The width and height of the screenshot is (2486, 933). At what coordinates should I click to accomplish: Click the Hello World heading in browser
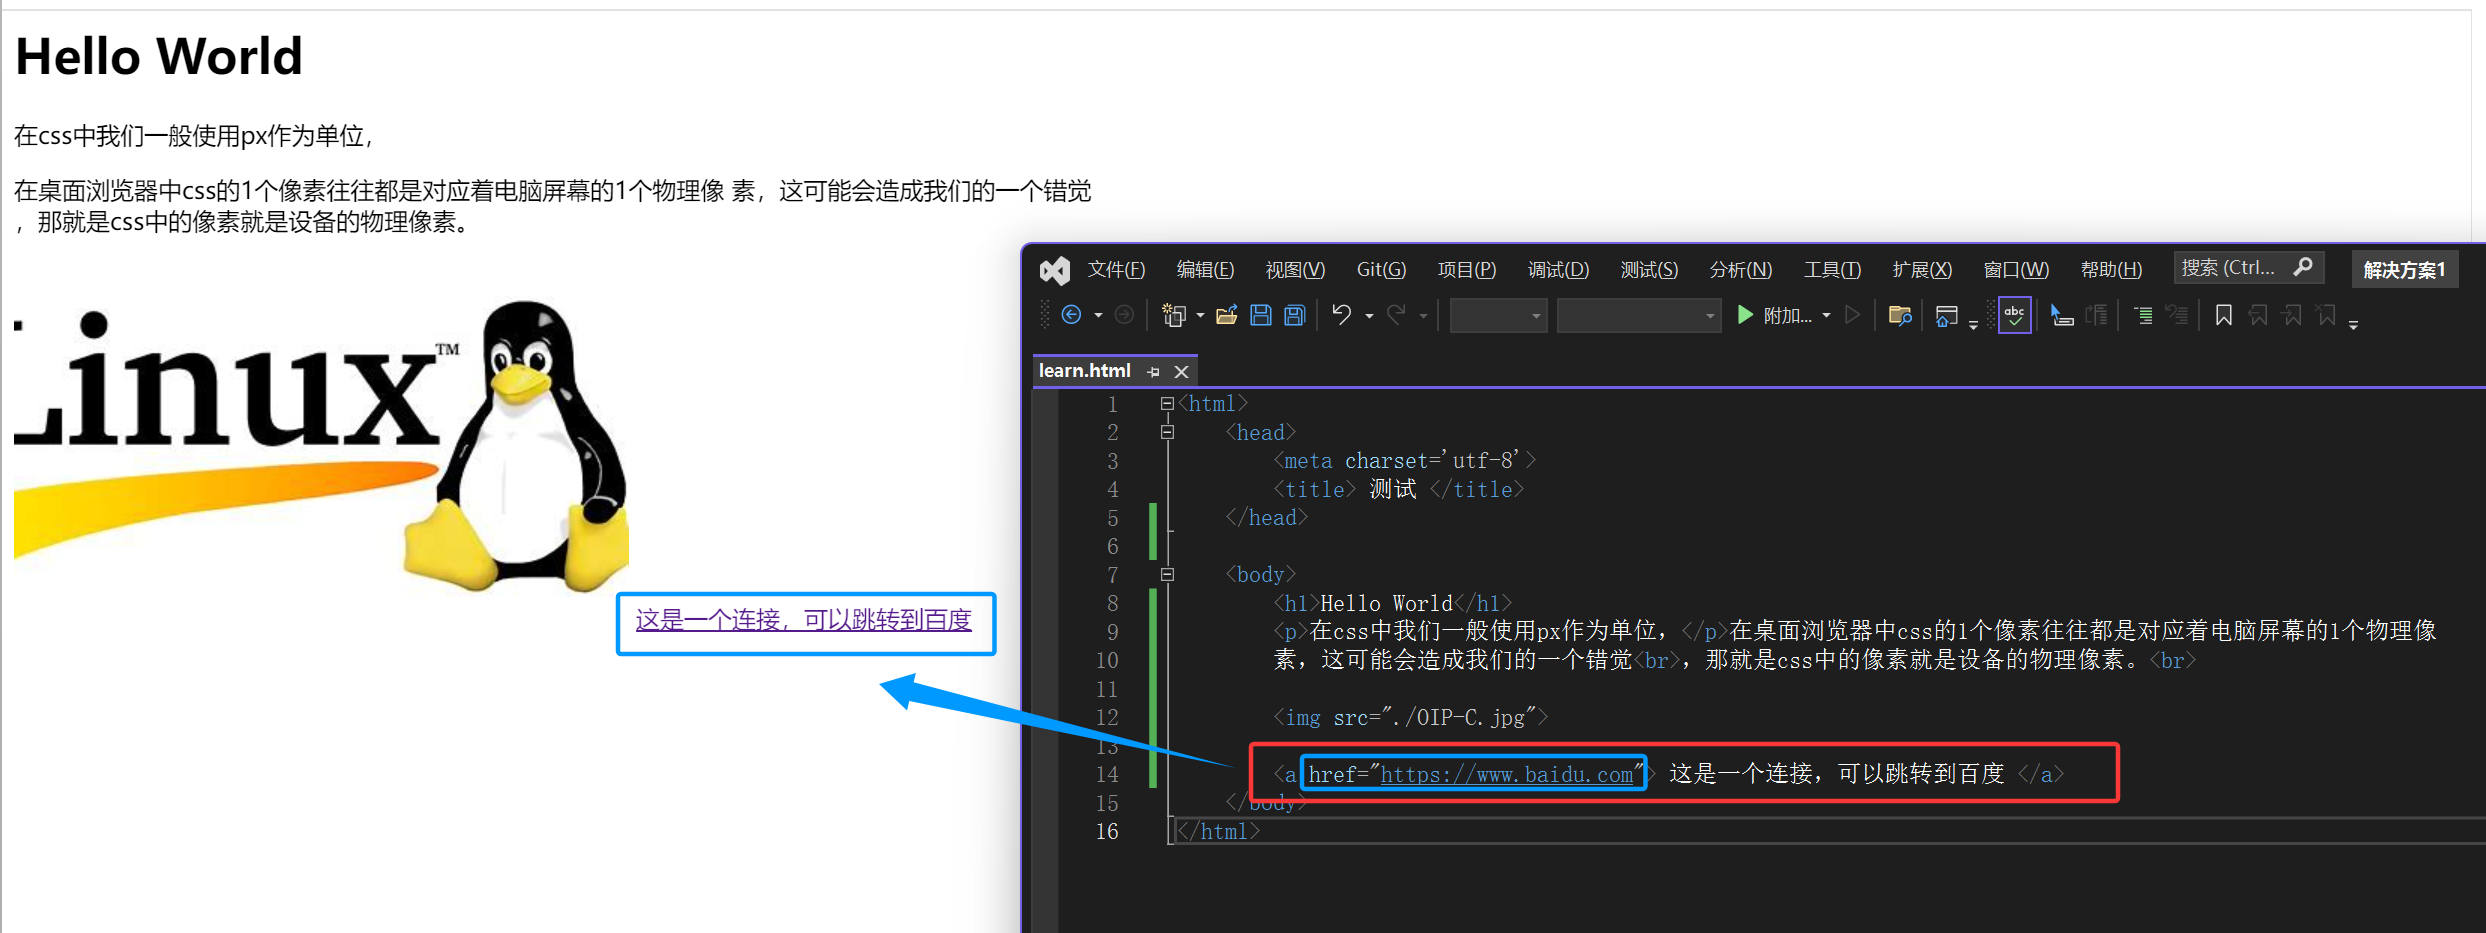click(159, 56)
